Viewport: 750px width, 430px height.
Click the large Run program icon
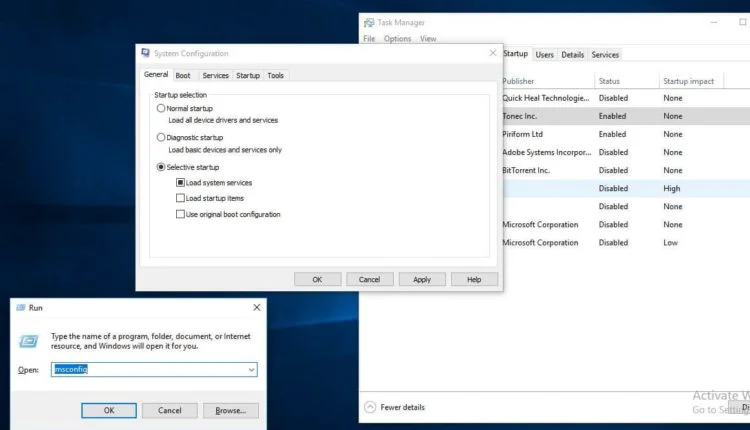click(28, 341)
